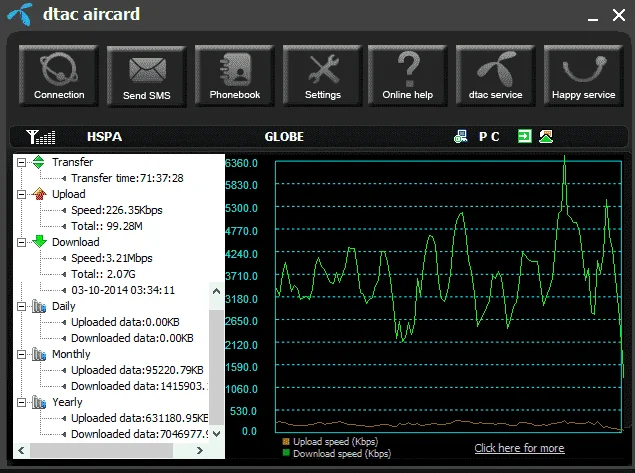This screenshot has width=635, height=473.
Task: Click the green arrow icon in status bar
Action: coord(524,136)
